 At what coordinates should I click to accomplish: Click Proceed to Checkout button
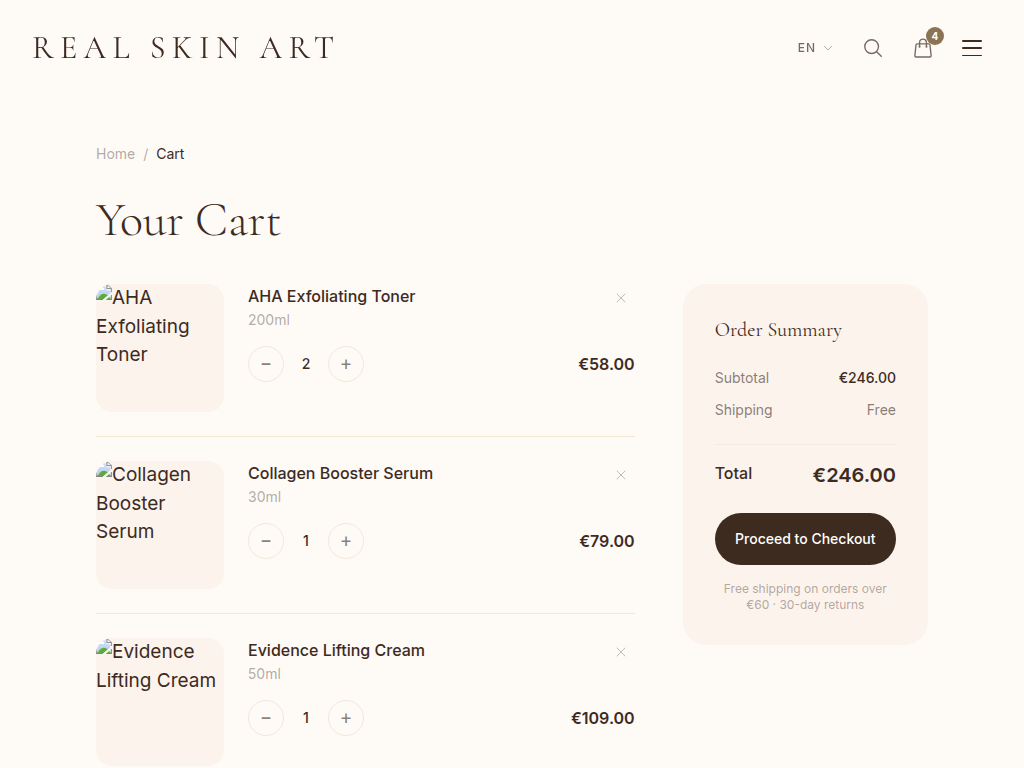(x=805, y=539)
